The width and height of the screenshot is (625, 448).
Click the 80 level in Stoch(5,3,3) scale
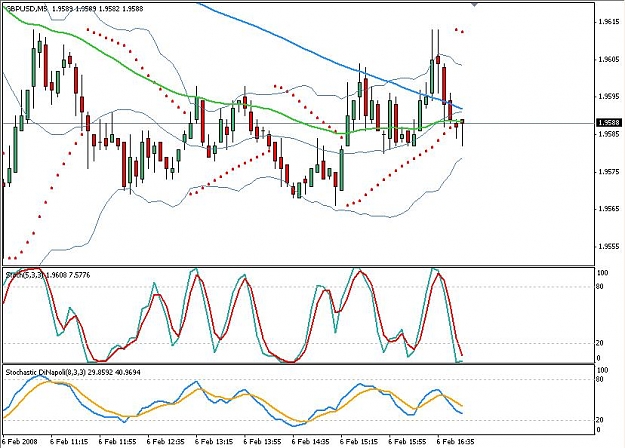pos(601,287)
